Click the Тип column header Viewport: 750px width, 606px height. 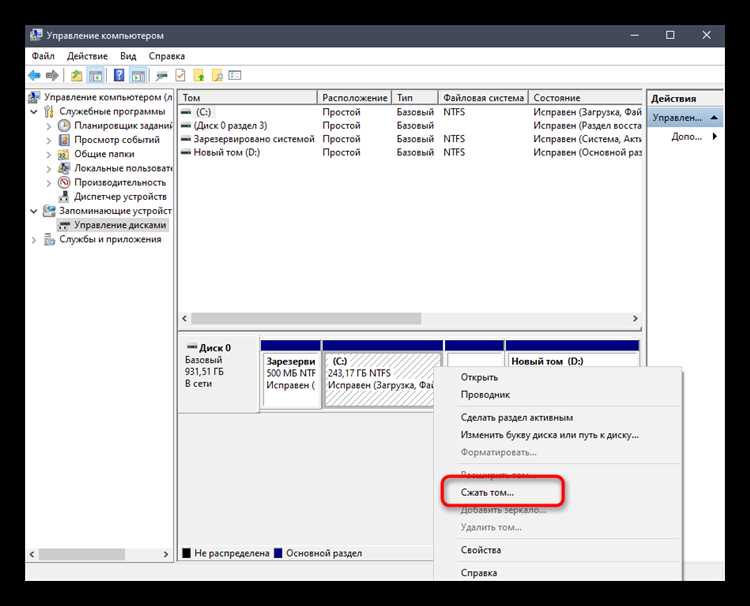point(415,98)
